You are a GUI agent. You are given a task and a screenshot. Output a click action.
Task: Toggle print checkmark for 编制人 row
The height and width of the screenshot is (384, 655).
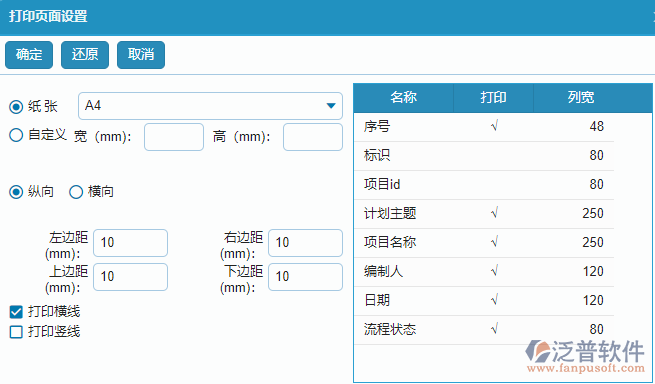(x=494, y=272)
